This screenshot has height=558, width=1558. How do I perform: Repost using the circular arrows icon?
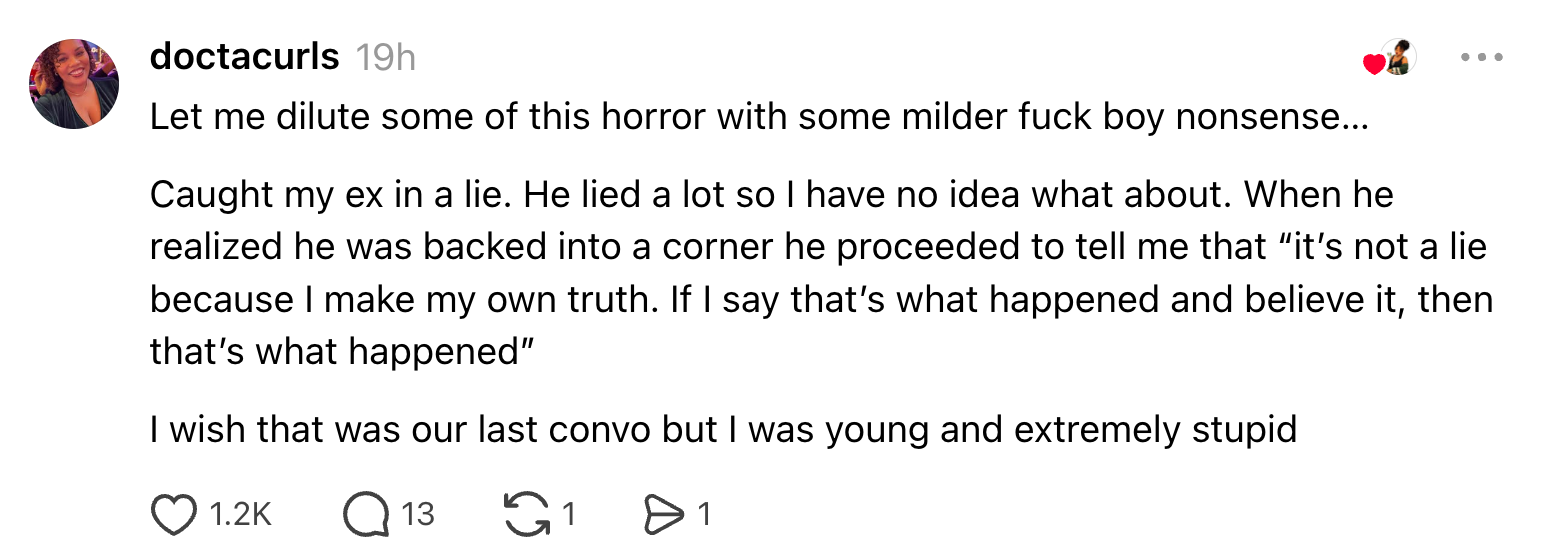[x=525, y=514]
